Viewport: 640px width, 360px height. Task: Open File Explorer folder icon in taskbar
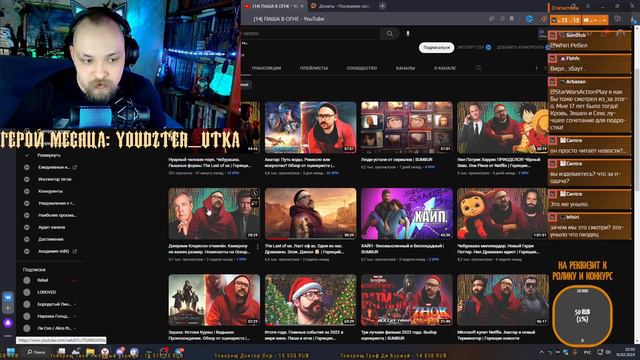tap(90, 352)
